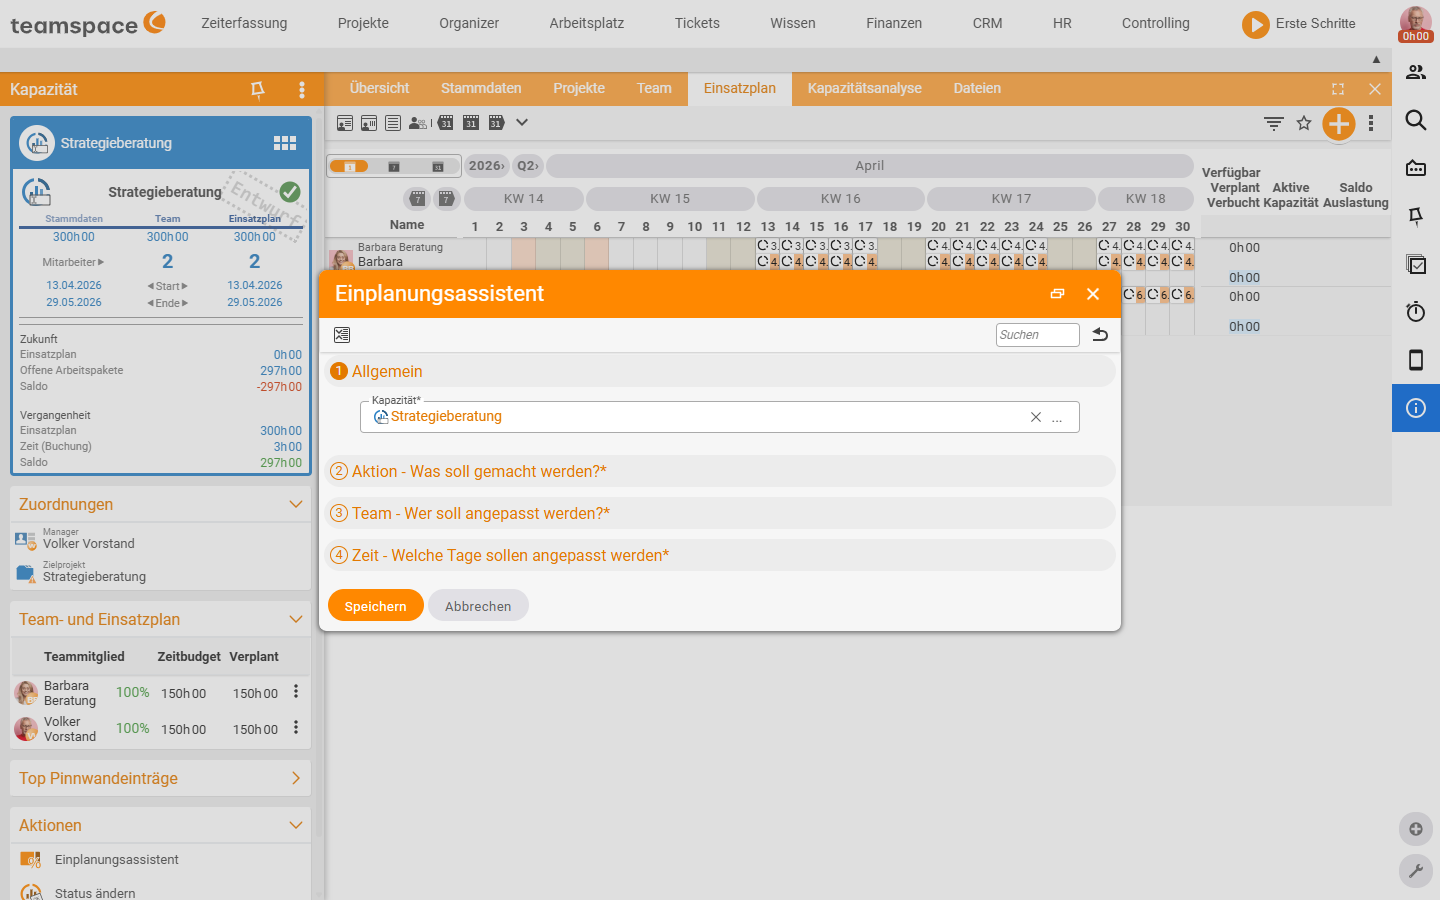1440x900 pixels.
Task: Open contacts icon in right sidebar
Action: coord(1416,72)
